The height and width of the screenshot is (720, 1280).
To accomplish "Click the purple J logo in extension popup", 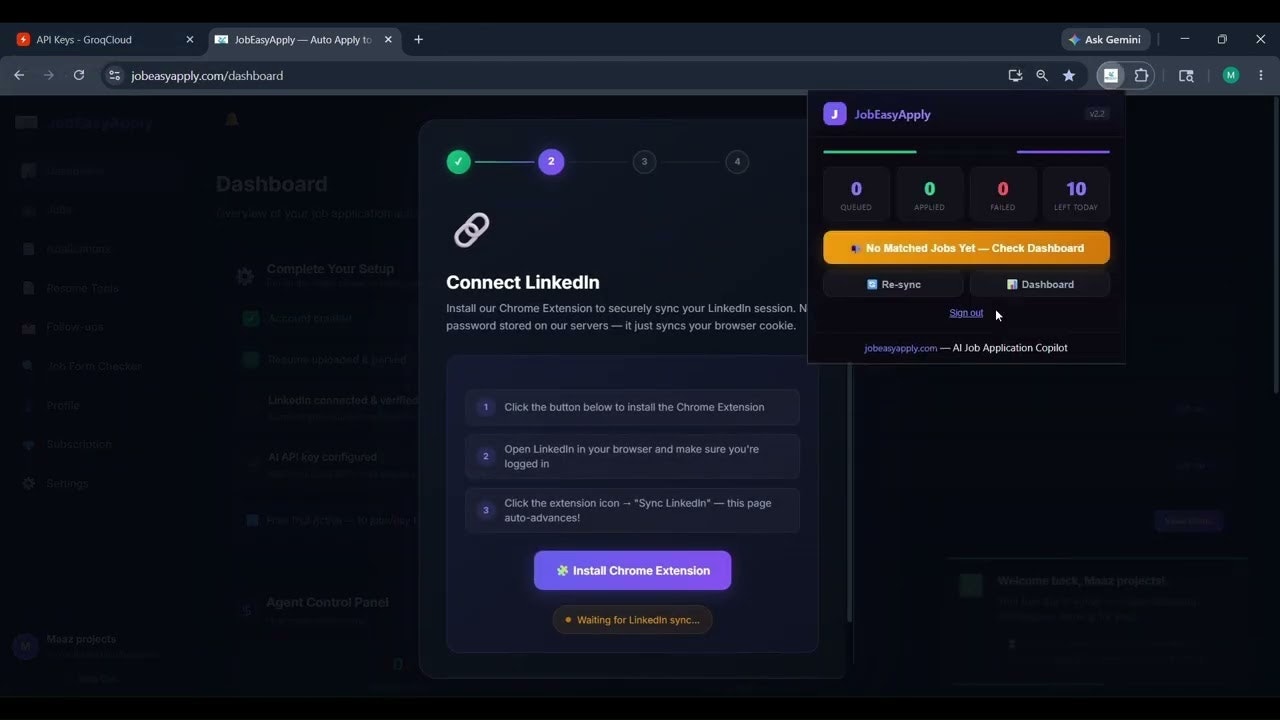I will coord(835,114).
